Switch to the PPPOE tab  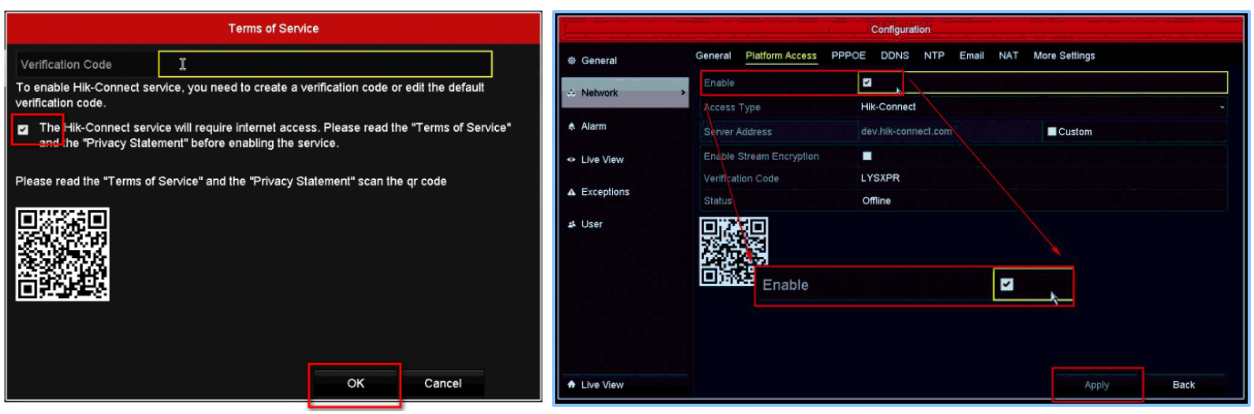(x=849, y=56)
